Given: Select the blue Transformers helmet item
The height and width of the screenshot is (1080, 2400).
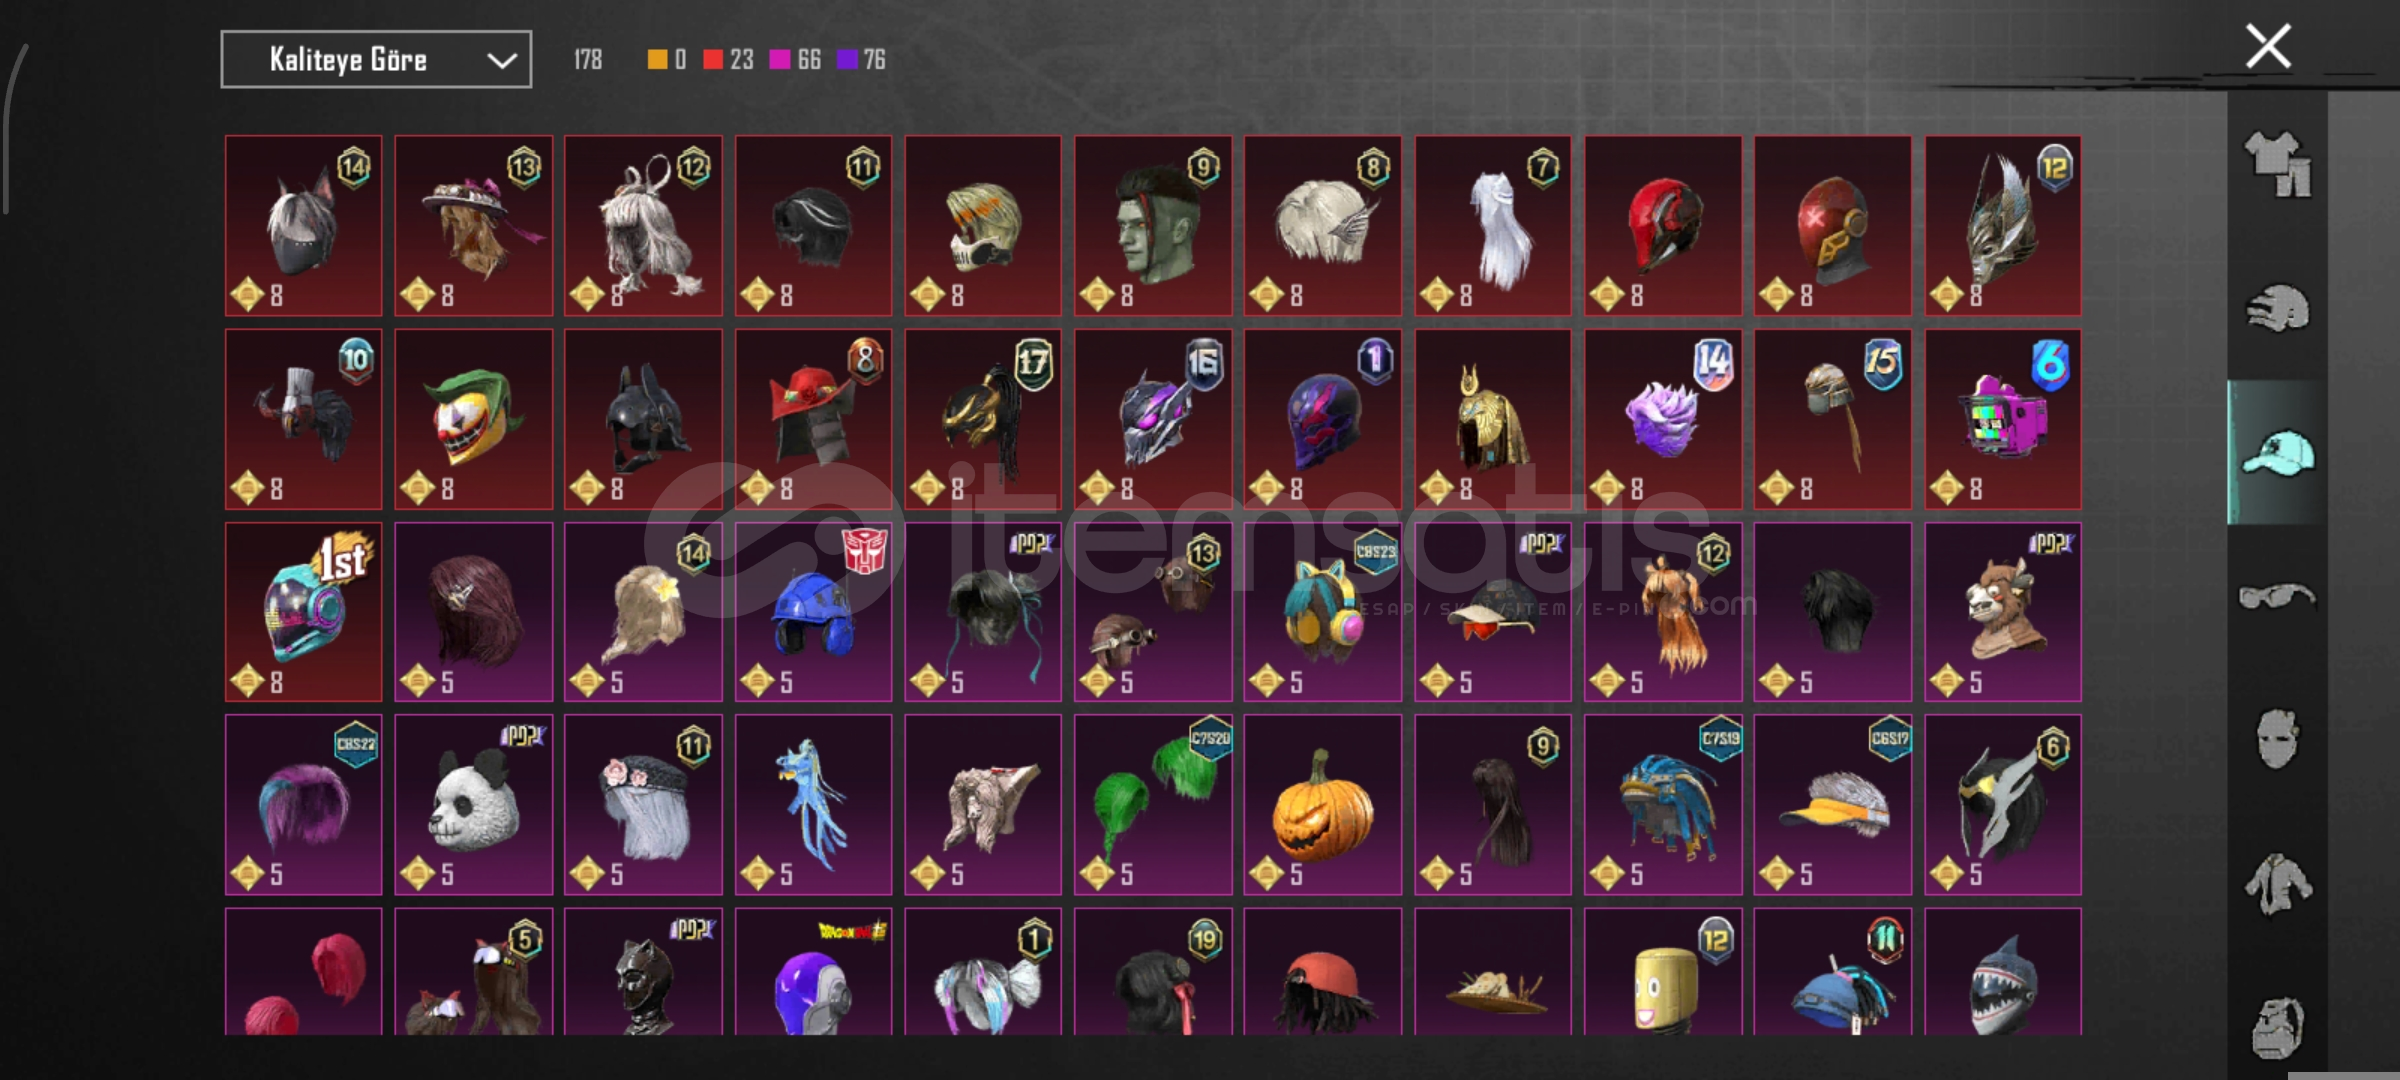Looking at the screenshot, I should coord(813,612).
